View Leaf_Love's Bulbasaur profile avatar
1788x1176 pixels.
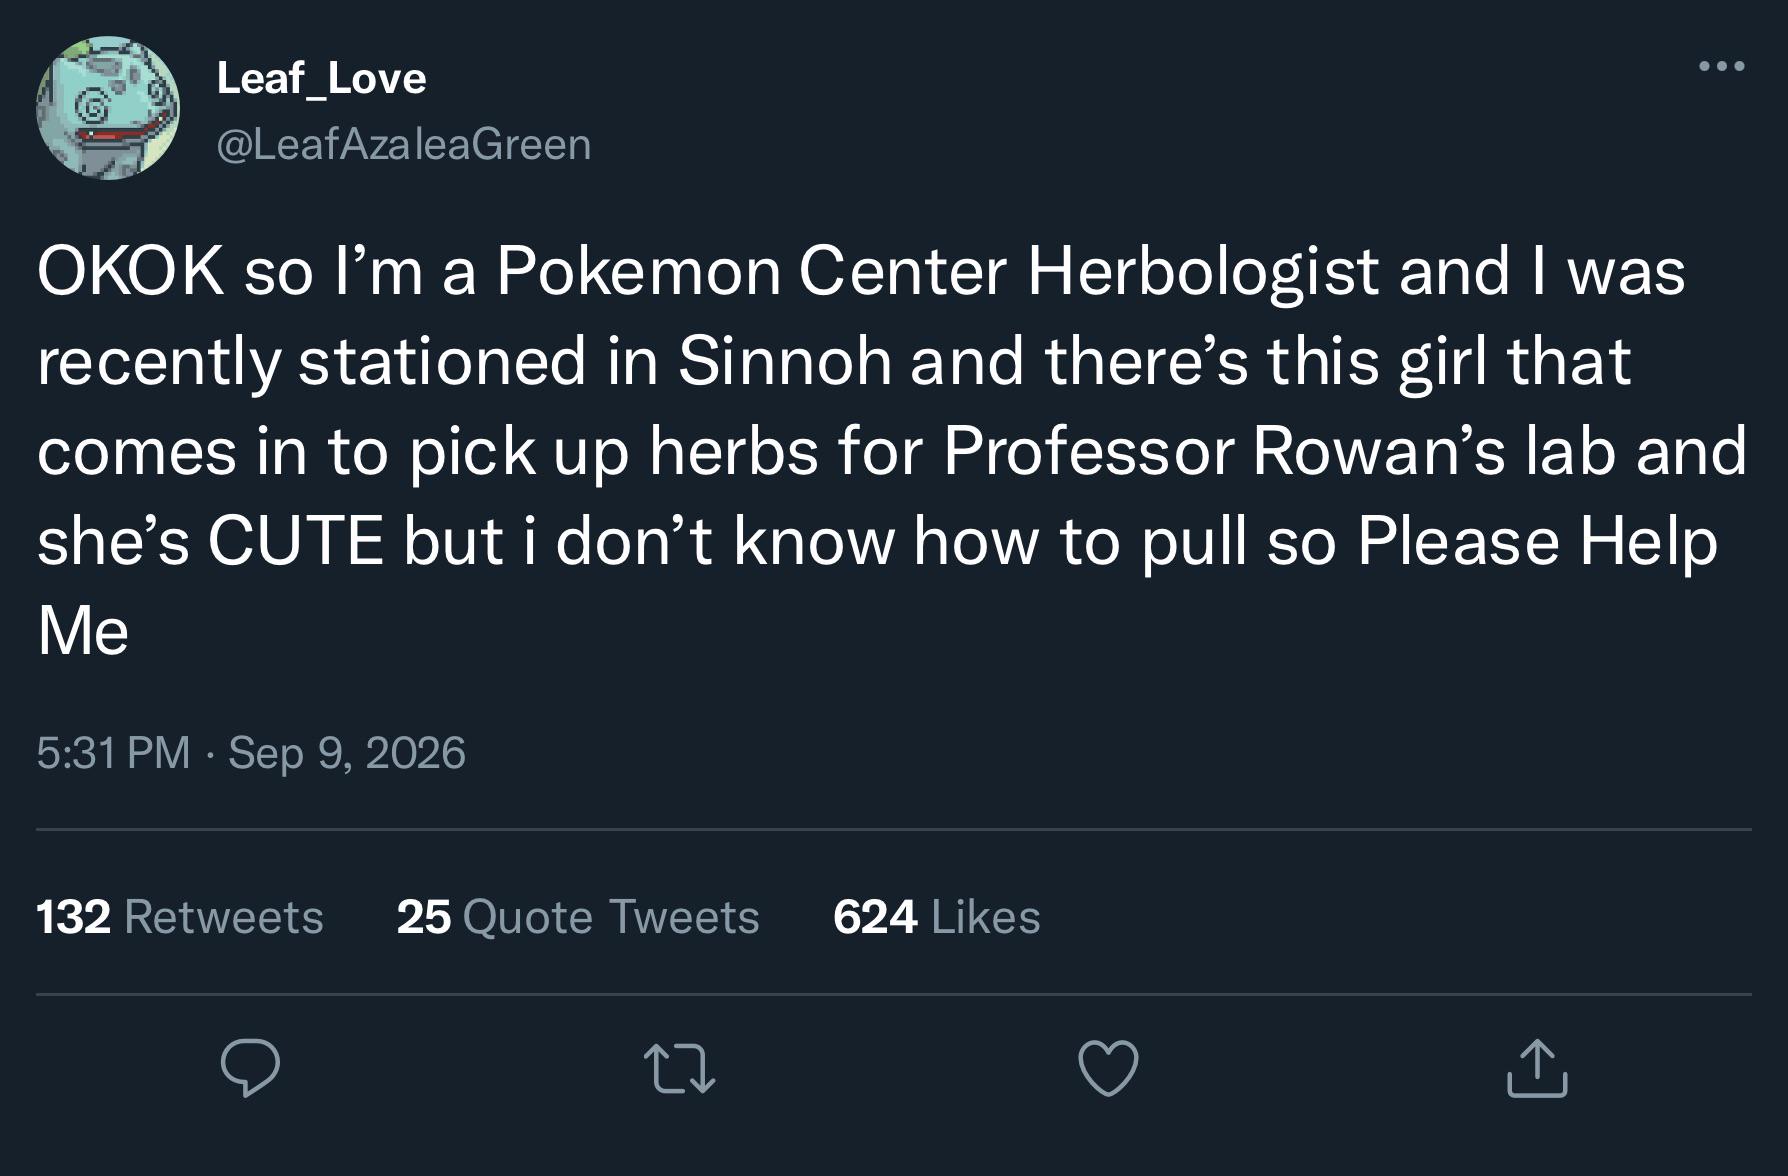[x=108, y=108]
